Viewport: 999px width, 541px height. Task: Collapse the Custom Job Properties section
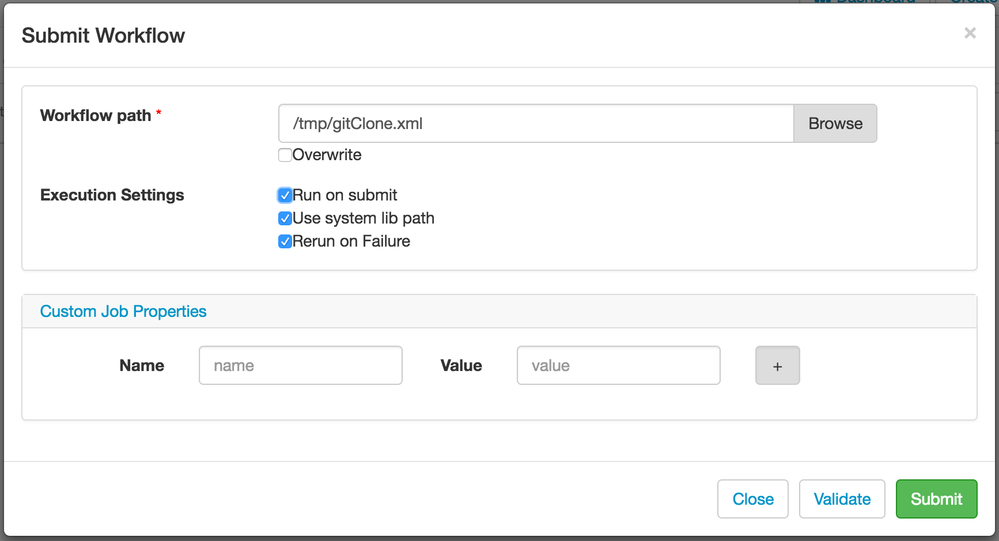(x=123, y=311)
